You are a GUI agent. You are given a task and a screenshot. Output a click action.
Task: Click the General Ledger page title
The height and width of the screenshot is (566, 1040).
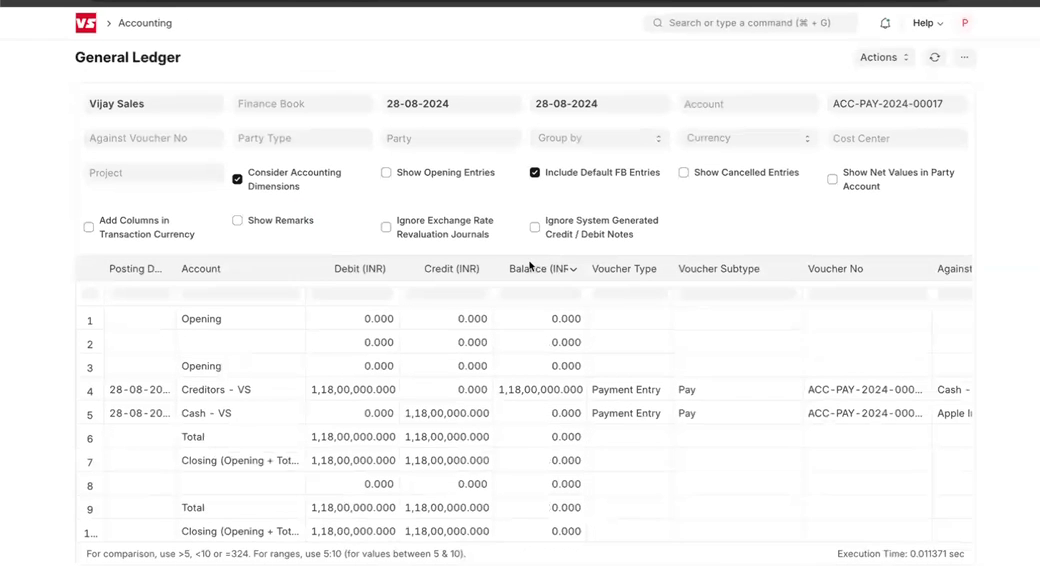[x=127, y=57]
